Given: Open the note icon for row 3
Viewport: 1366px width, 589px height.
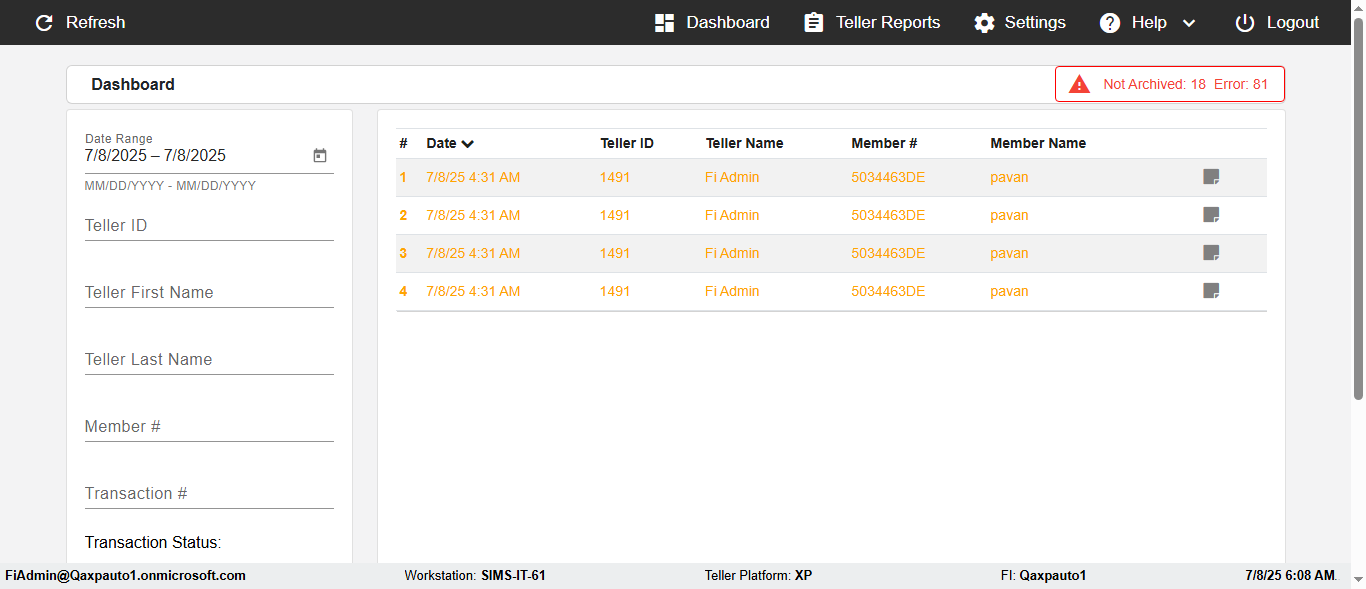Looking at the screenshot, I should pos(1211,253).
